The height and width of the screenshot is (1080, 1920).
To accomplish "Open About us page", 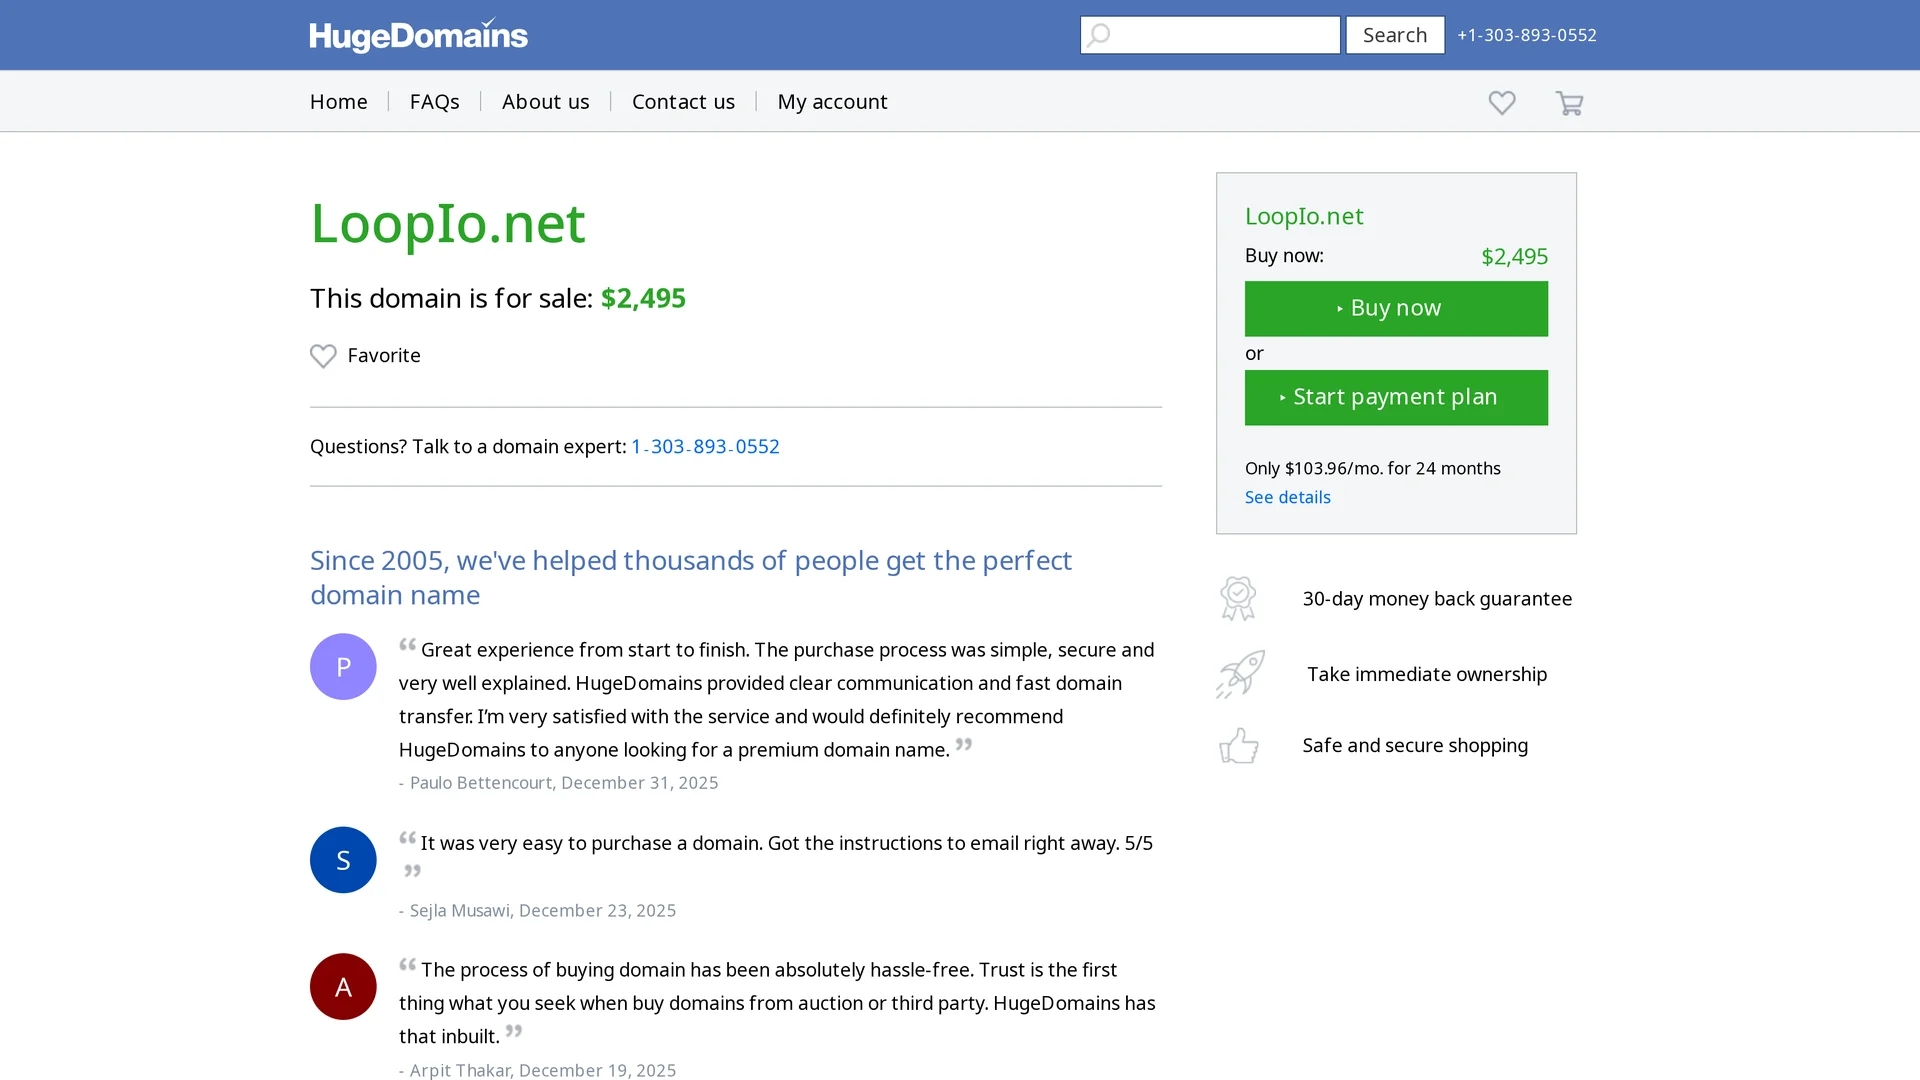I will pyautogui.click(x=546, y=102).
